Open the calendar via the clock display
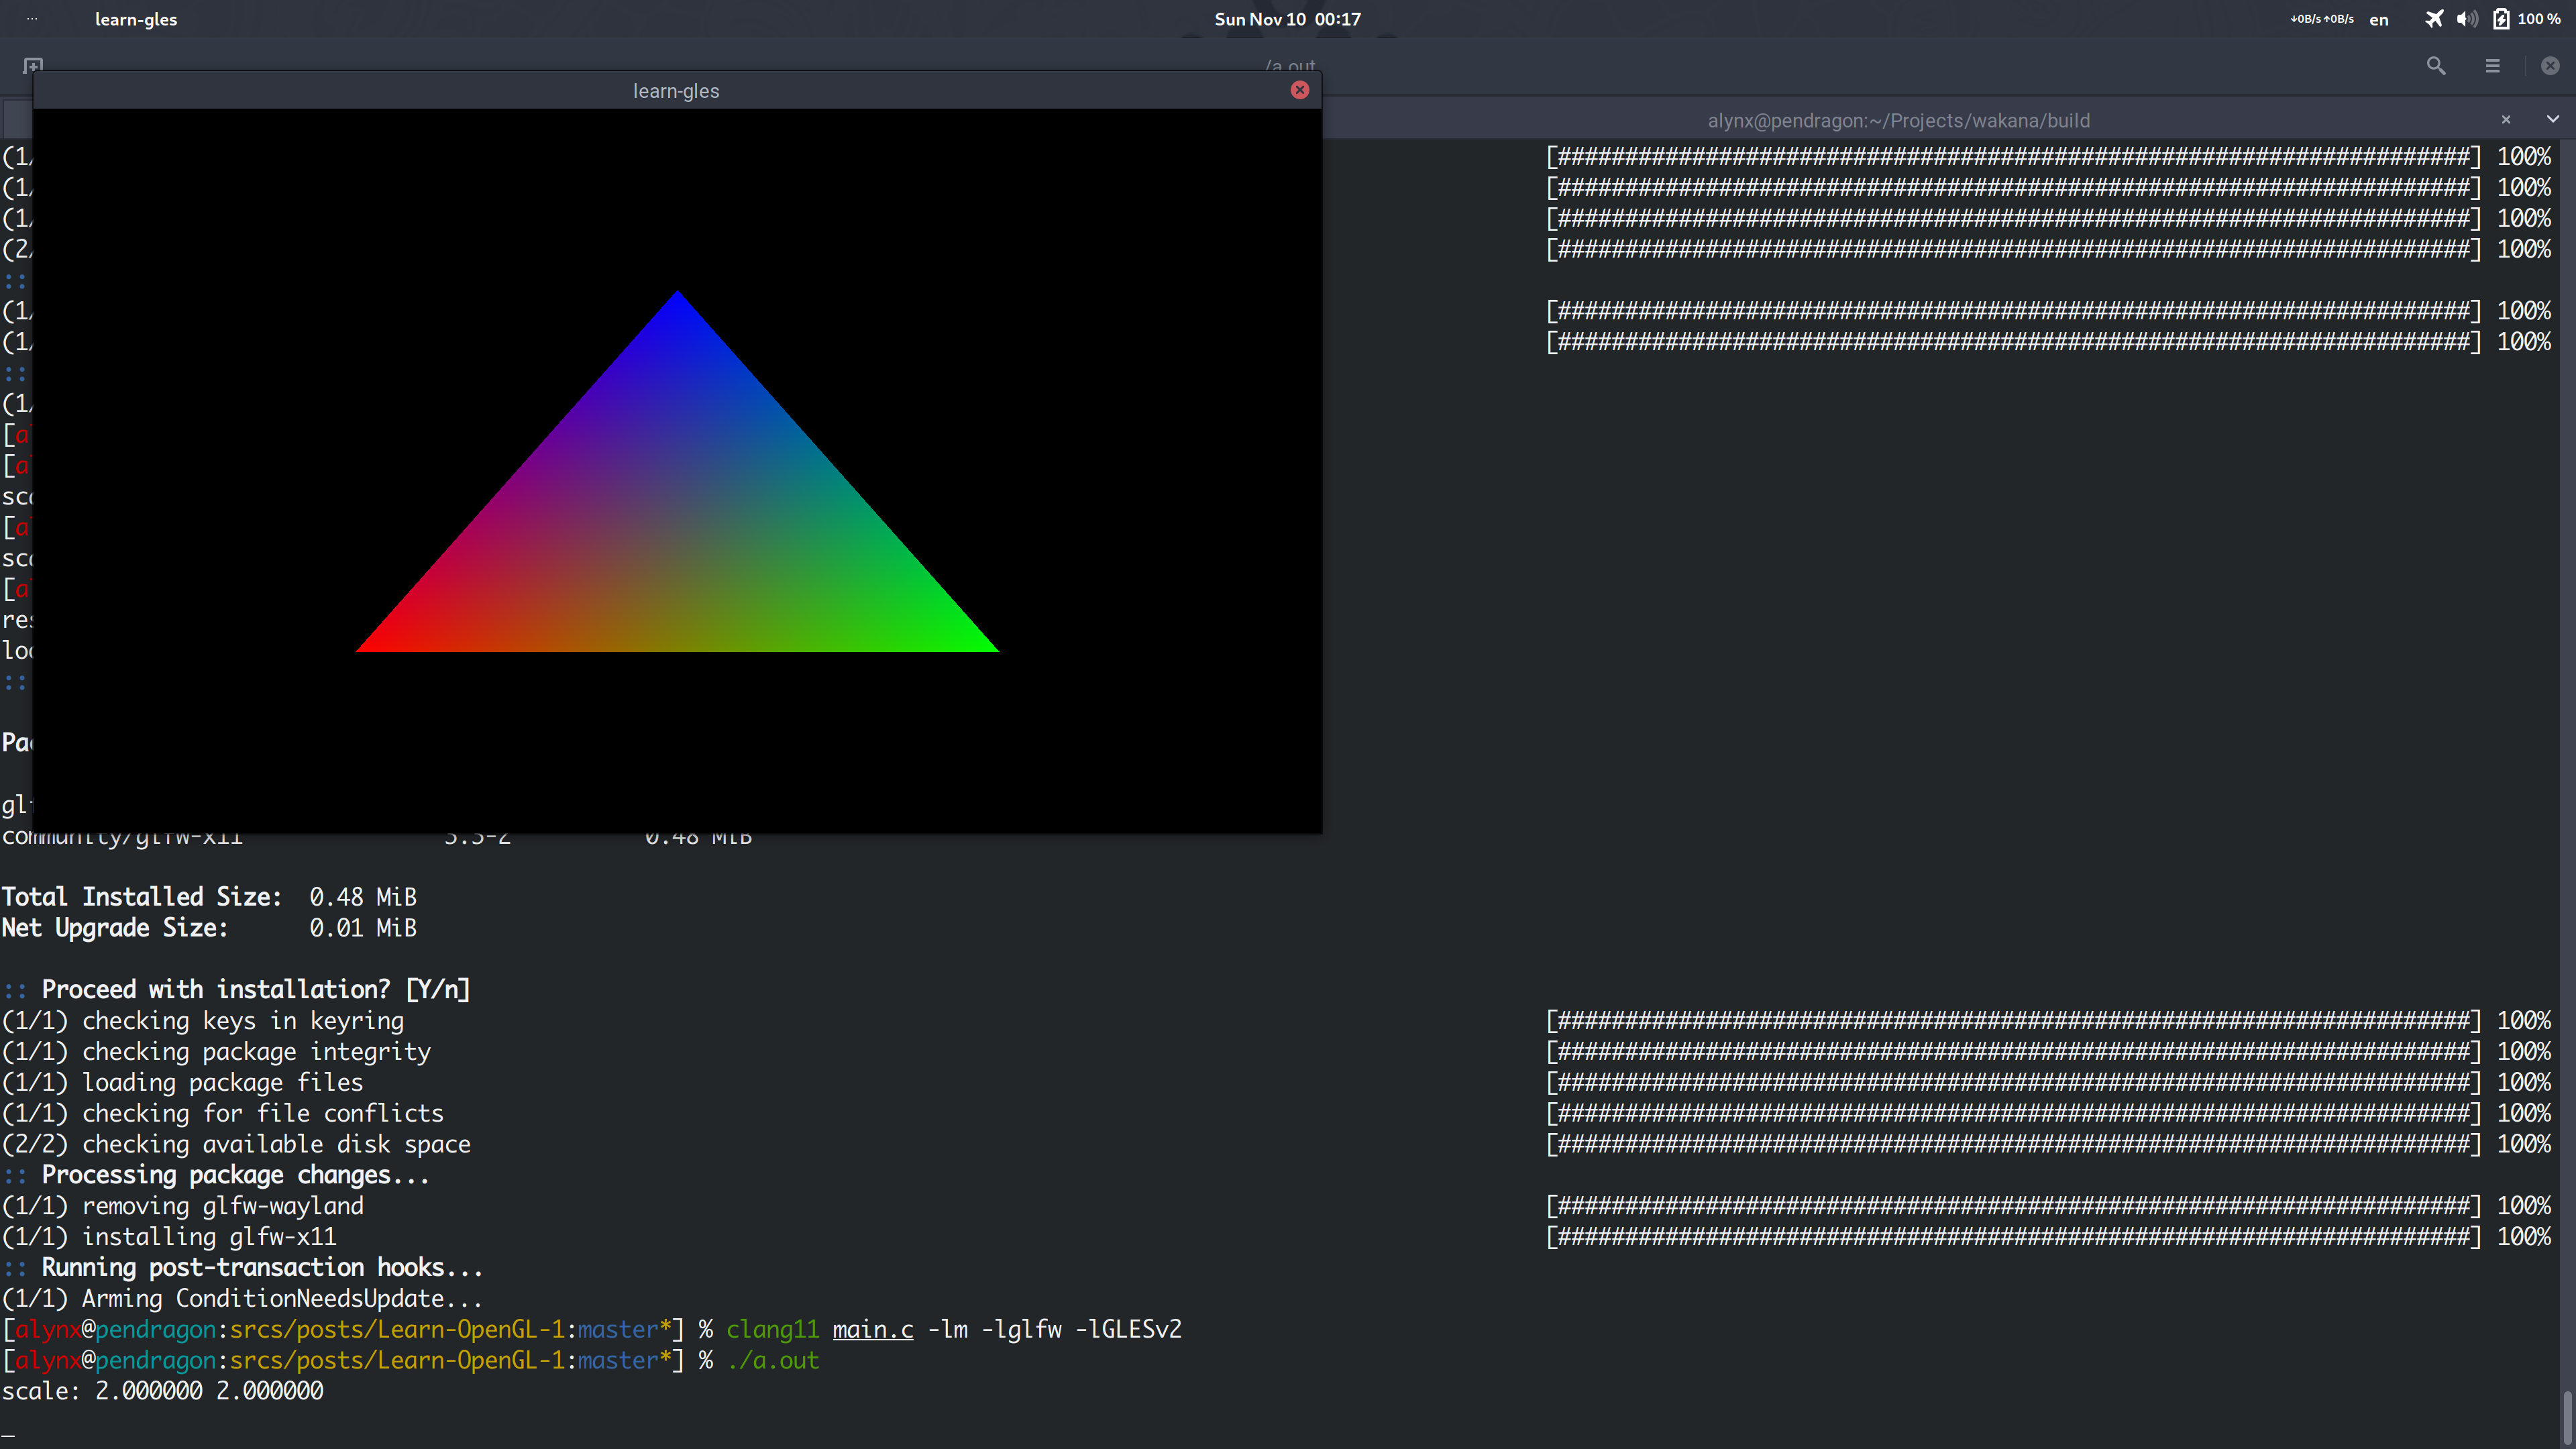2576x1449 pixels. click(x=1287, y=18)
